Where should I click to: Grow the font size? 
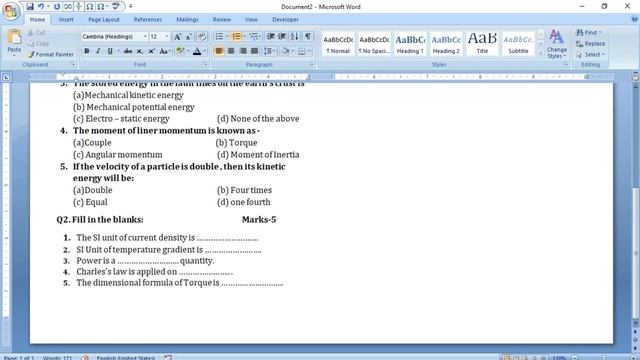[x=178, y=37]
